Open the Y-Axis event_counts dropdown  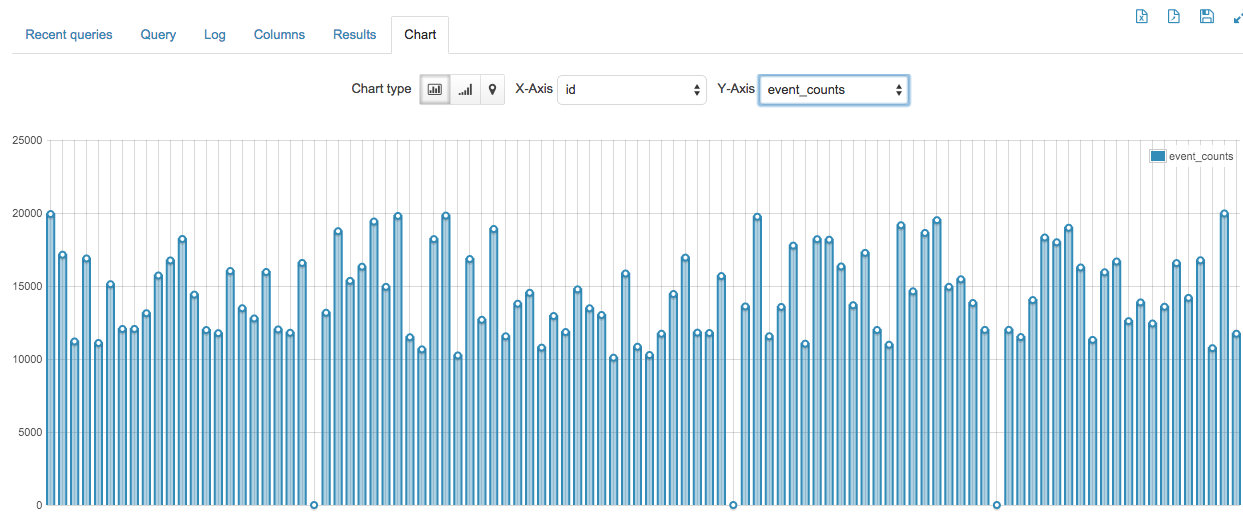coord(834,89)
